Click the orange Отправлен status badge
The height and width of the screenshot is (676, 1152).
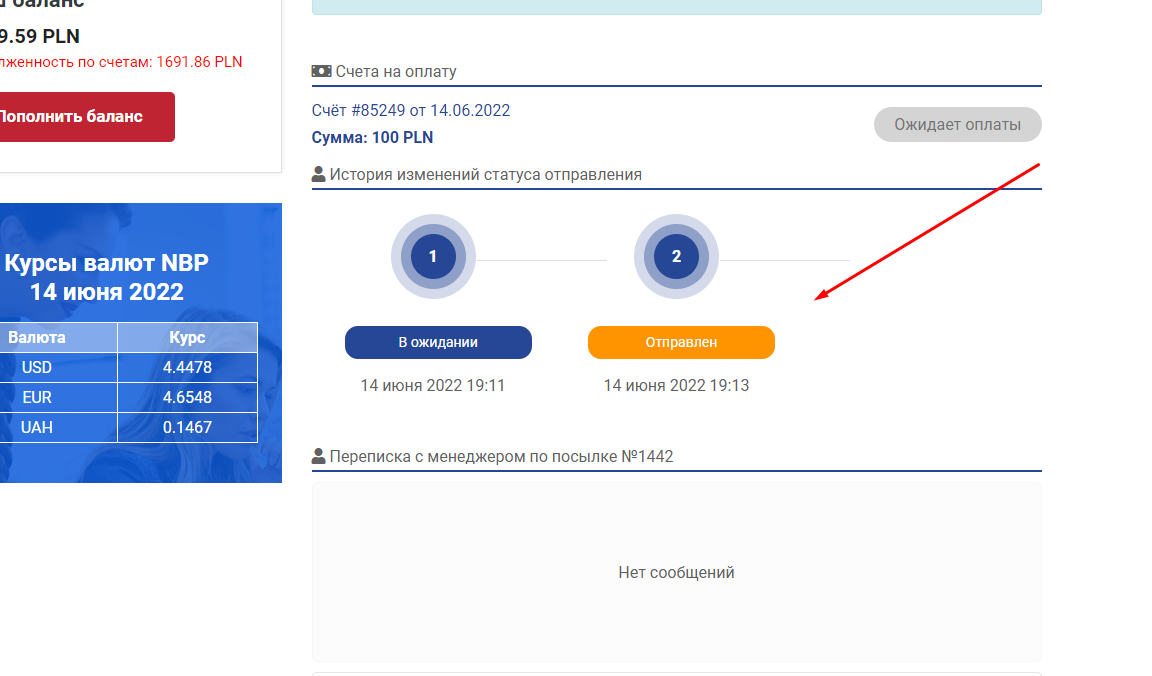point(681,342)
